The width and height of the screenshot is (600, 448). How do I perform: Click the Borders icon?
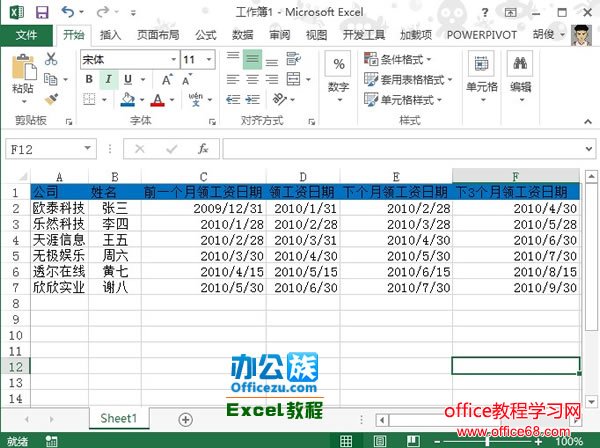(x=89, y=99)
